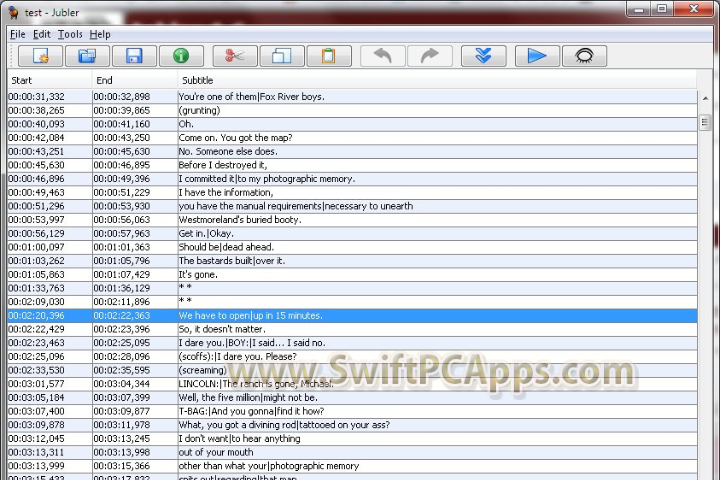Select the "(screaming)" subtitle row
The image size is (720, 480).
[x=352, y=370]
